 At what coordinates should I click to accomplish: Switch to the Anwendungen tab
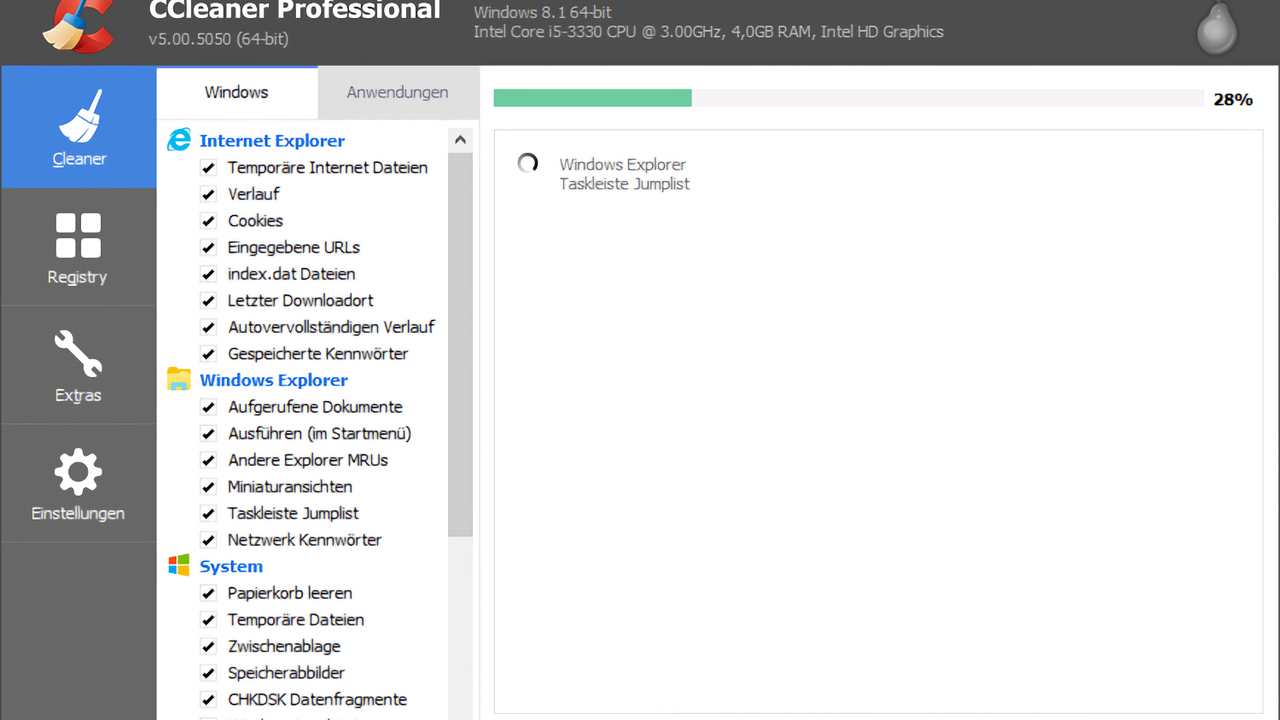point(397,92)
